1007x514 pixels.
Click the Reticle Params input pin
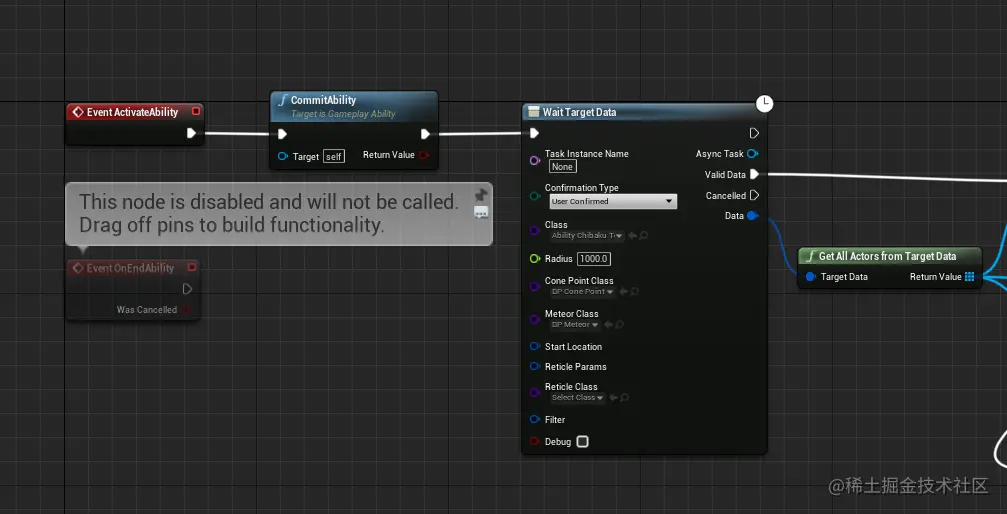[534, 366]
